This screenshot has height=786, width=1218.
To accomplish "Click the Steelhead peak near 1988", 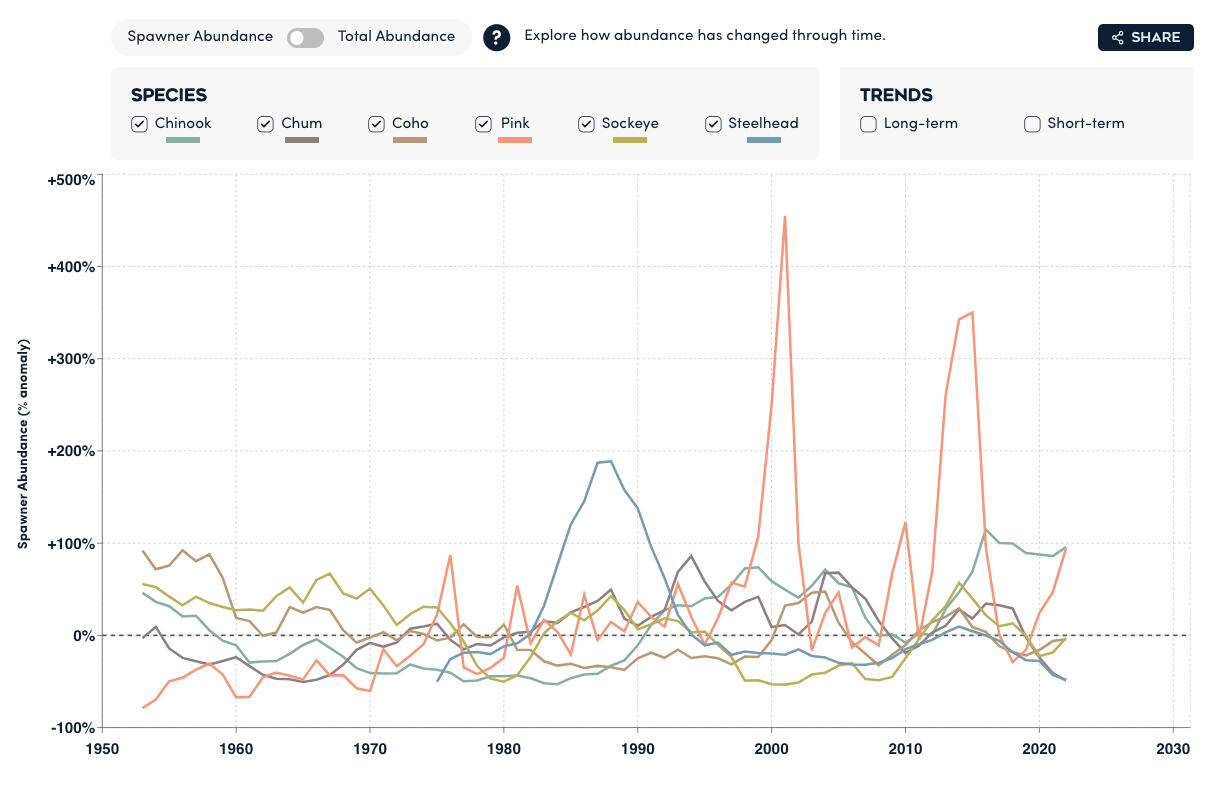I will tap(608, 461).
